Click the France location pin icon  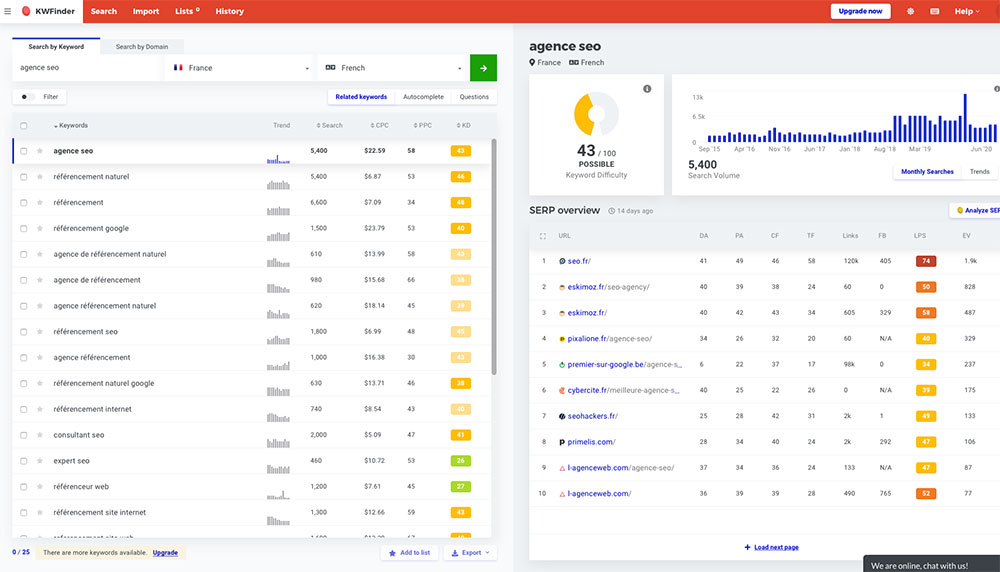(x=532, y=62)
